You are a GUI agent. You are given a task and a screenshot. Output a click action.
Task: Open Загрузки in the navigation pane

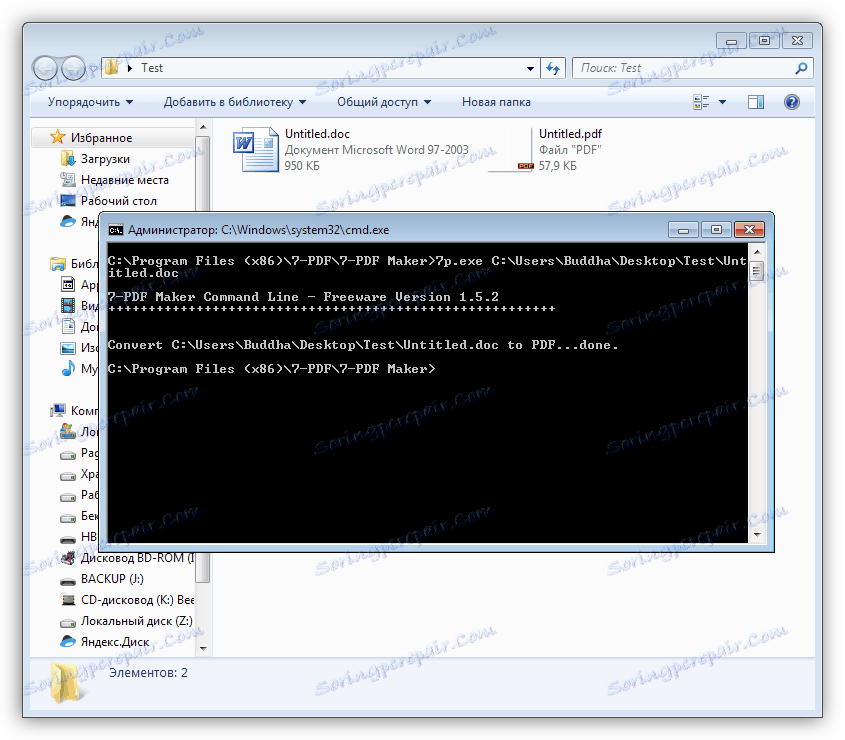tap(105, 159)
